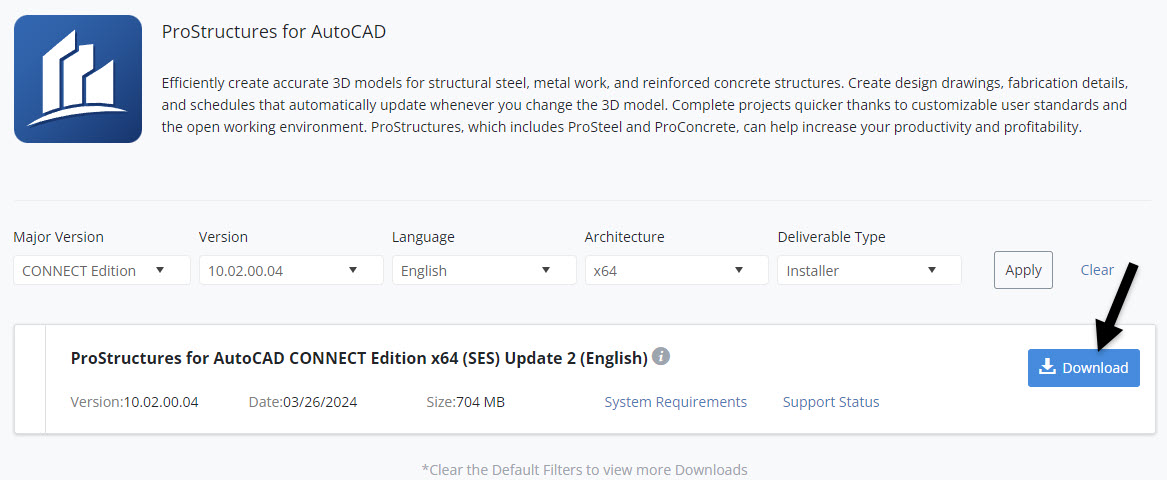View the Support Status link

tap(831, 402)
